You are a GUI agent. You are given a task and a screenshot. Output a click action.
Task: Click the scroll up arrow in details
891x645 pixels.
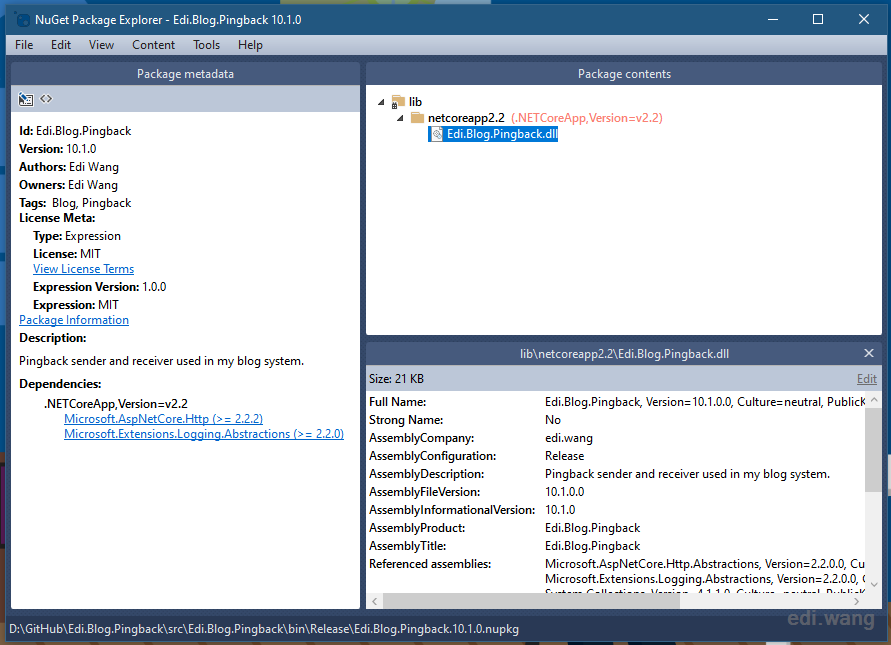coord(874,400)
